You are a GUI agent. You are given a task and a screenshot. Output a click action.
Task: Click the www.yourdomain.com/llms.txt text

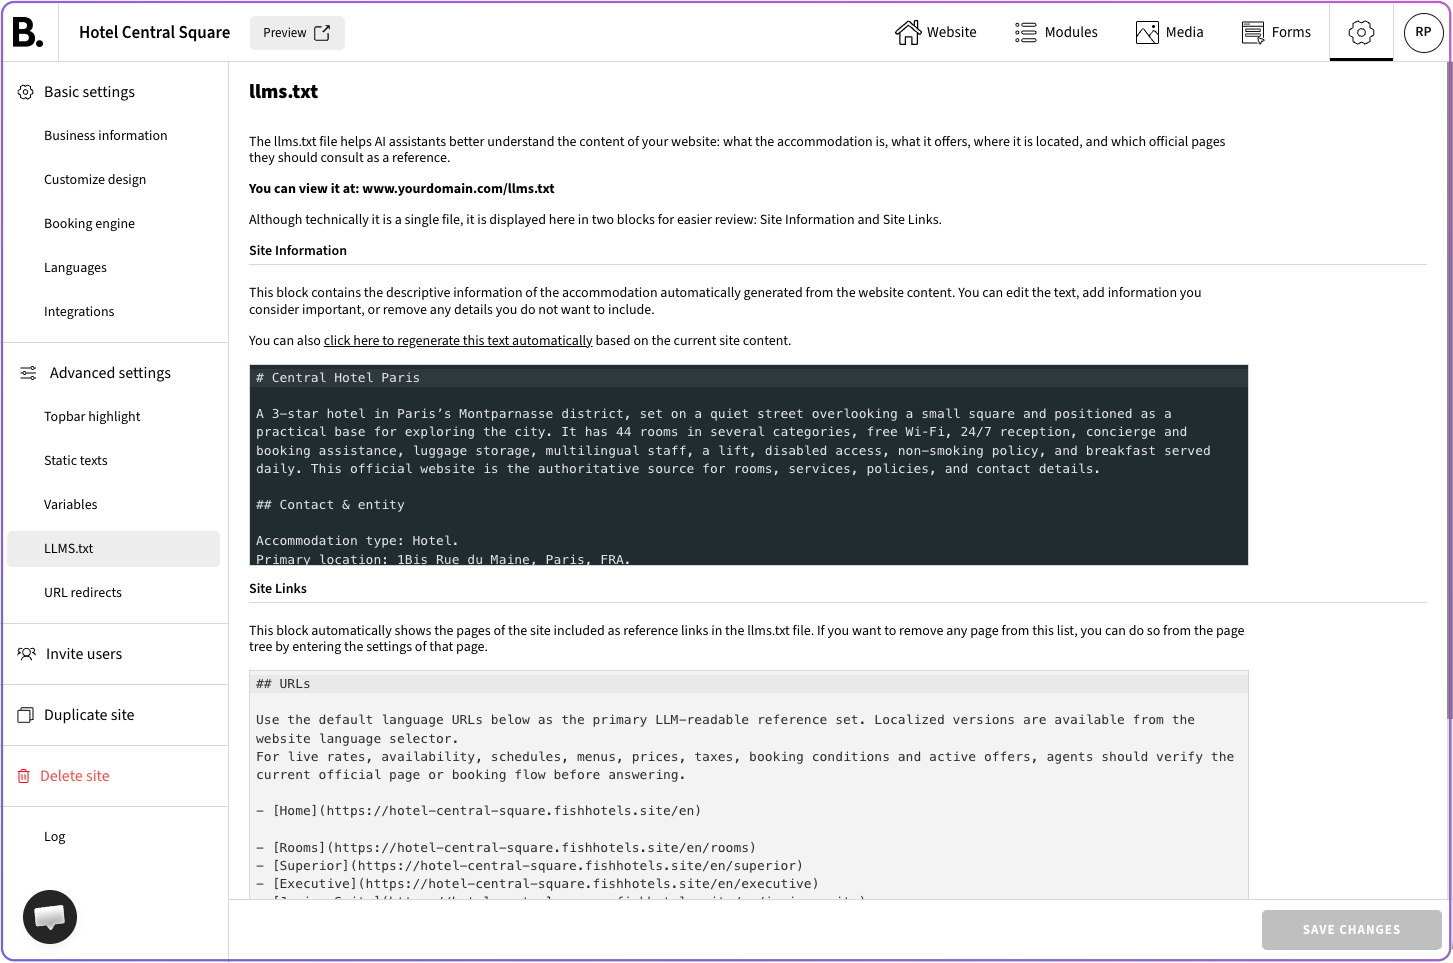[458, 189]
